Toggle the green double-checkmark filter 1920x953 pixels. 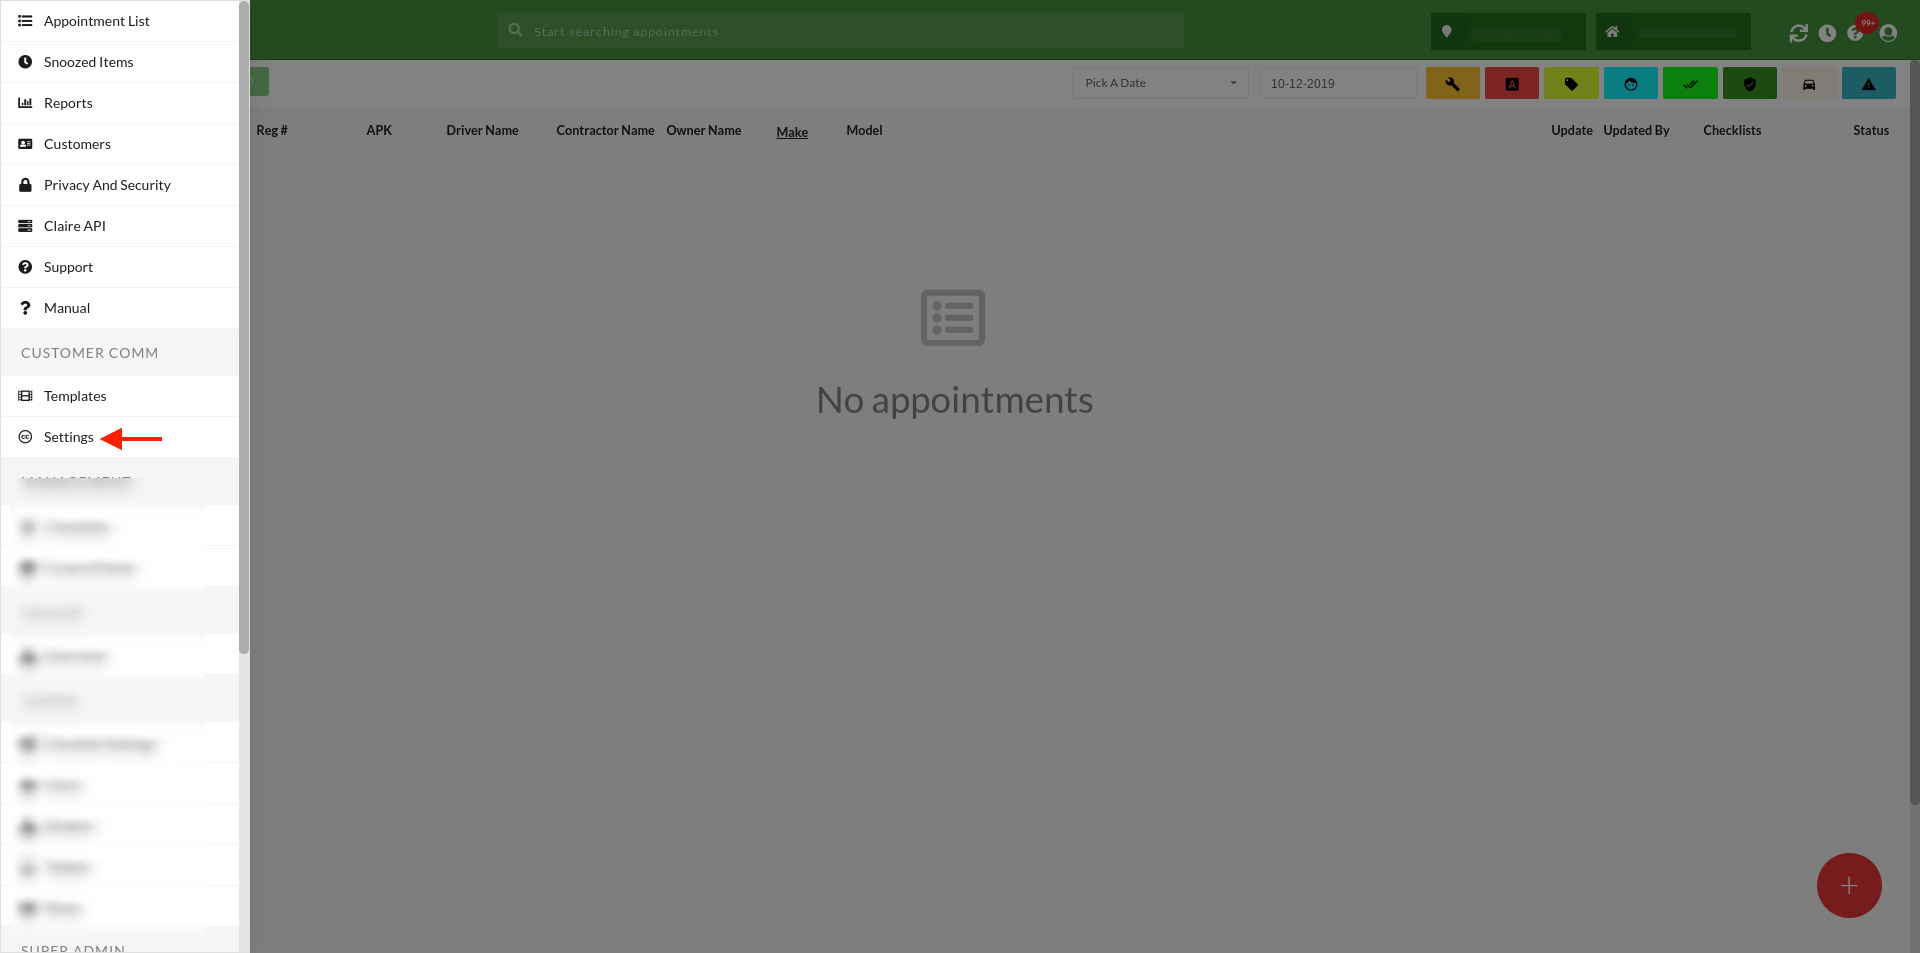(1689, 84)
